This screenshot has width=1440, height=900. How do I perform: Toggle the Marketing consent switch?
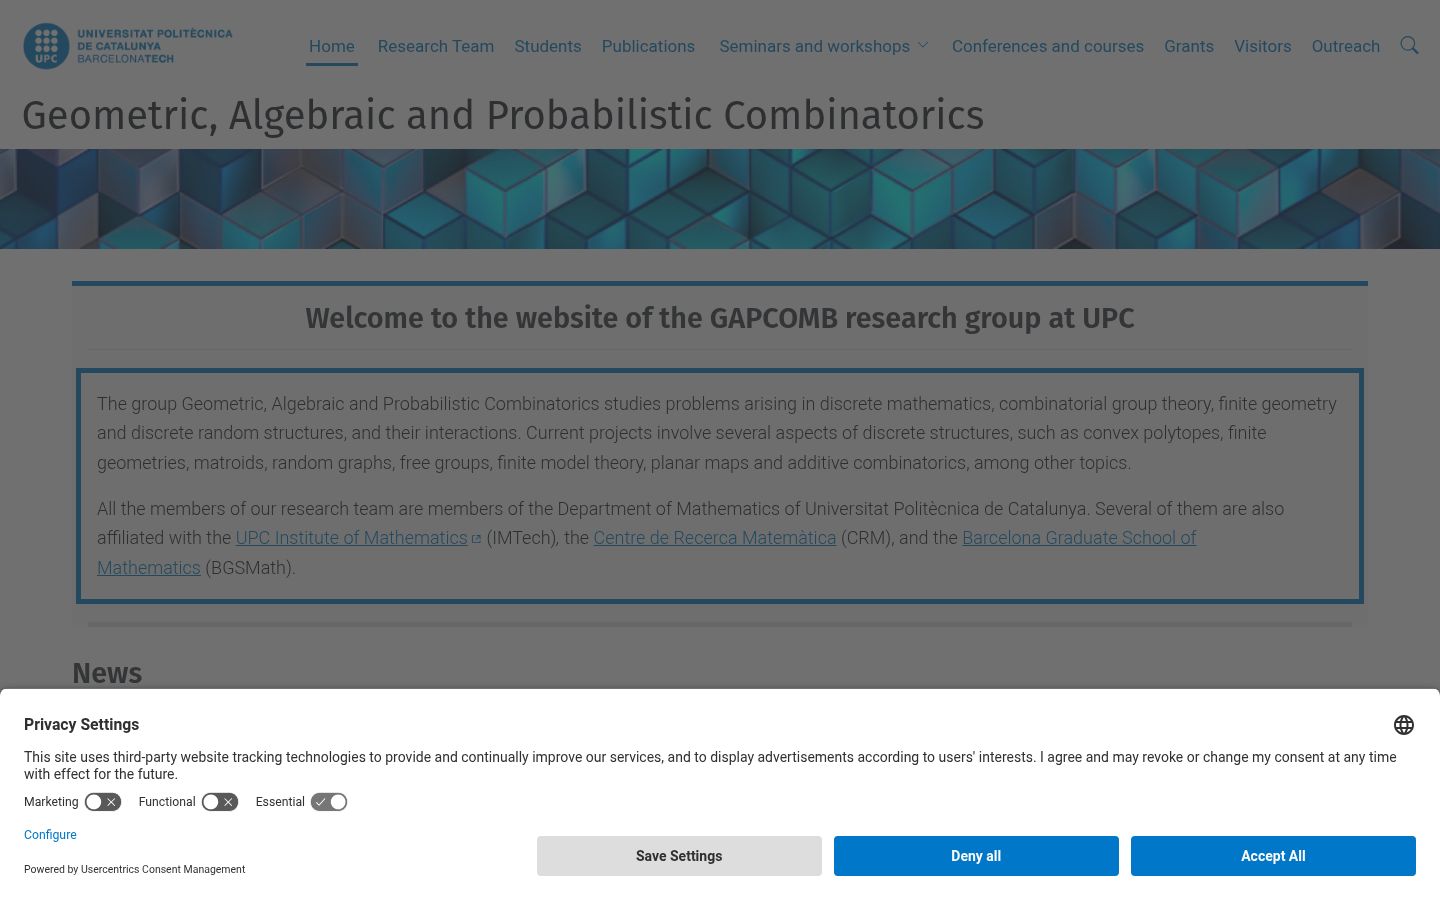(x=103, y=802)
